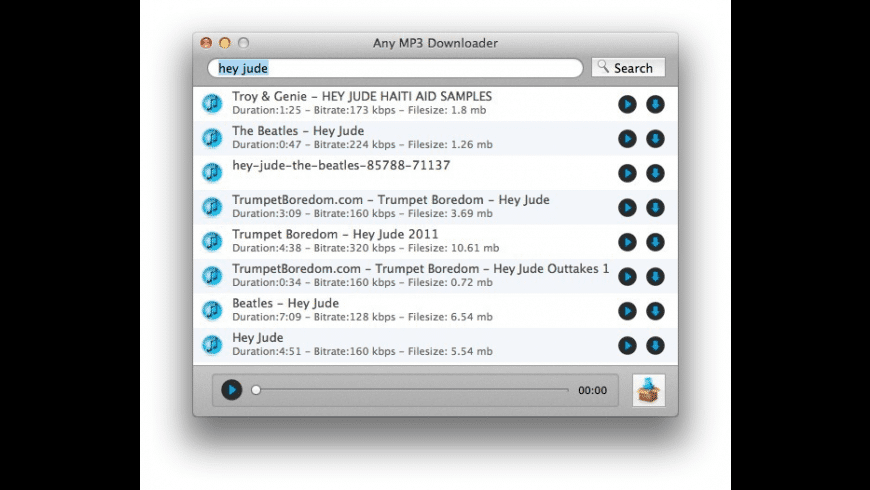Download hey-jude-the-beatles-85788-71137

[x=655, y=173]
